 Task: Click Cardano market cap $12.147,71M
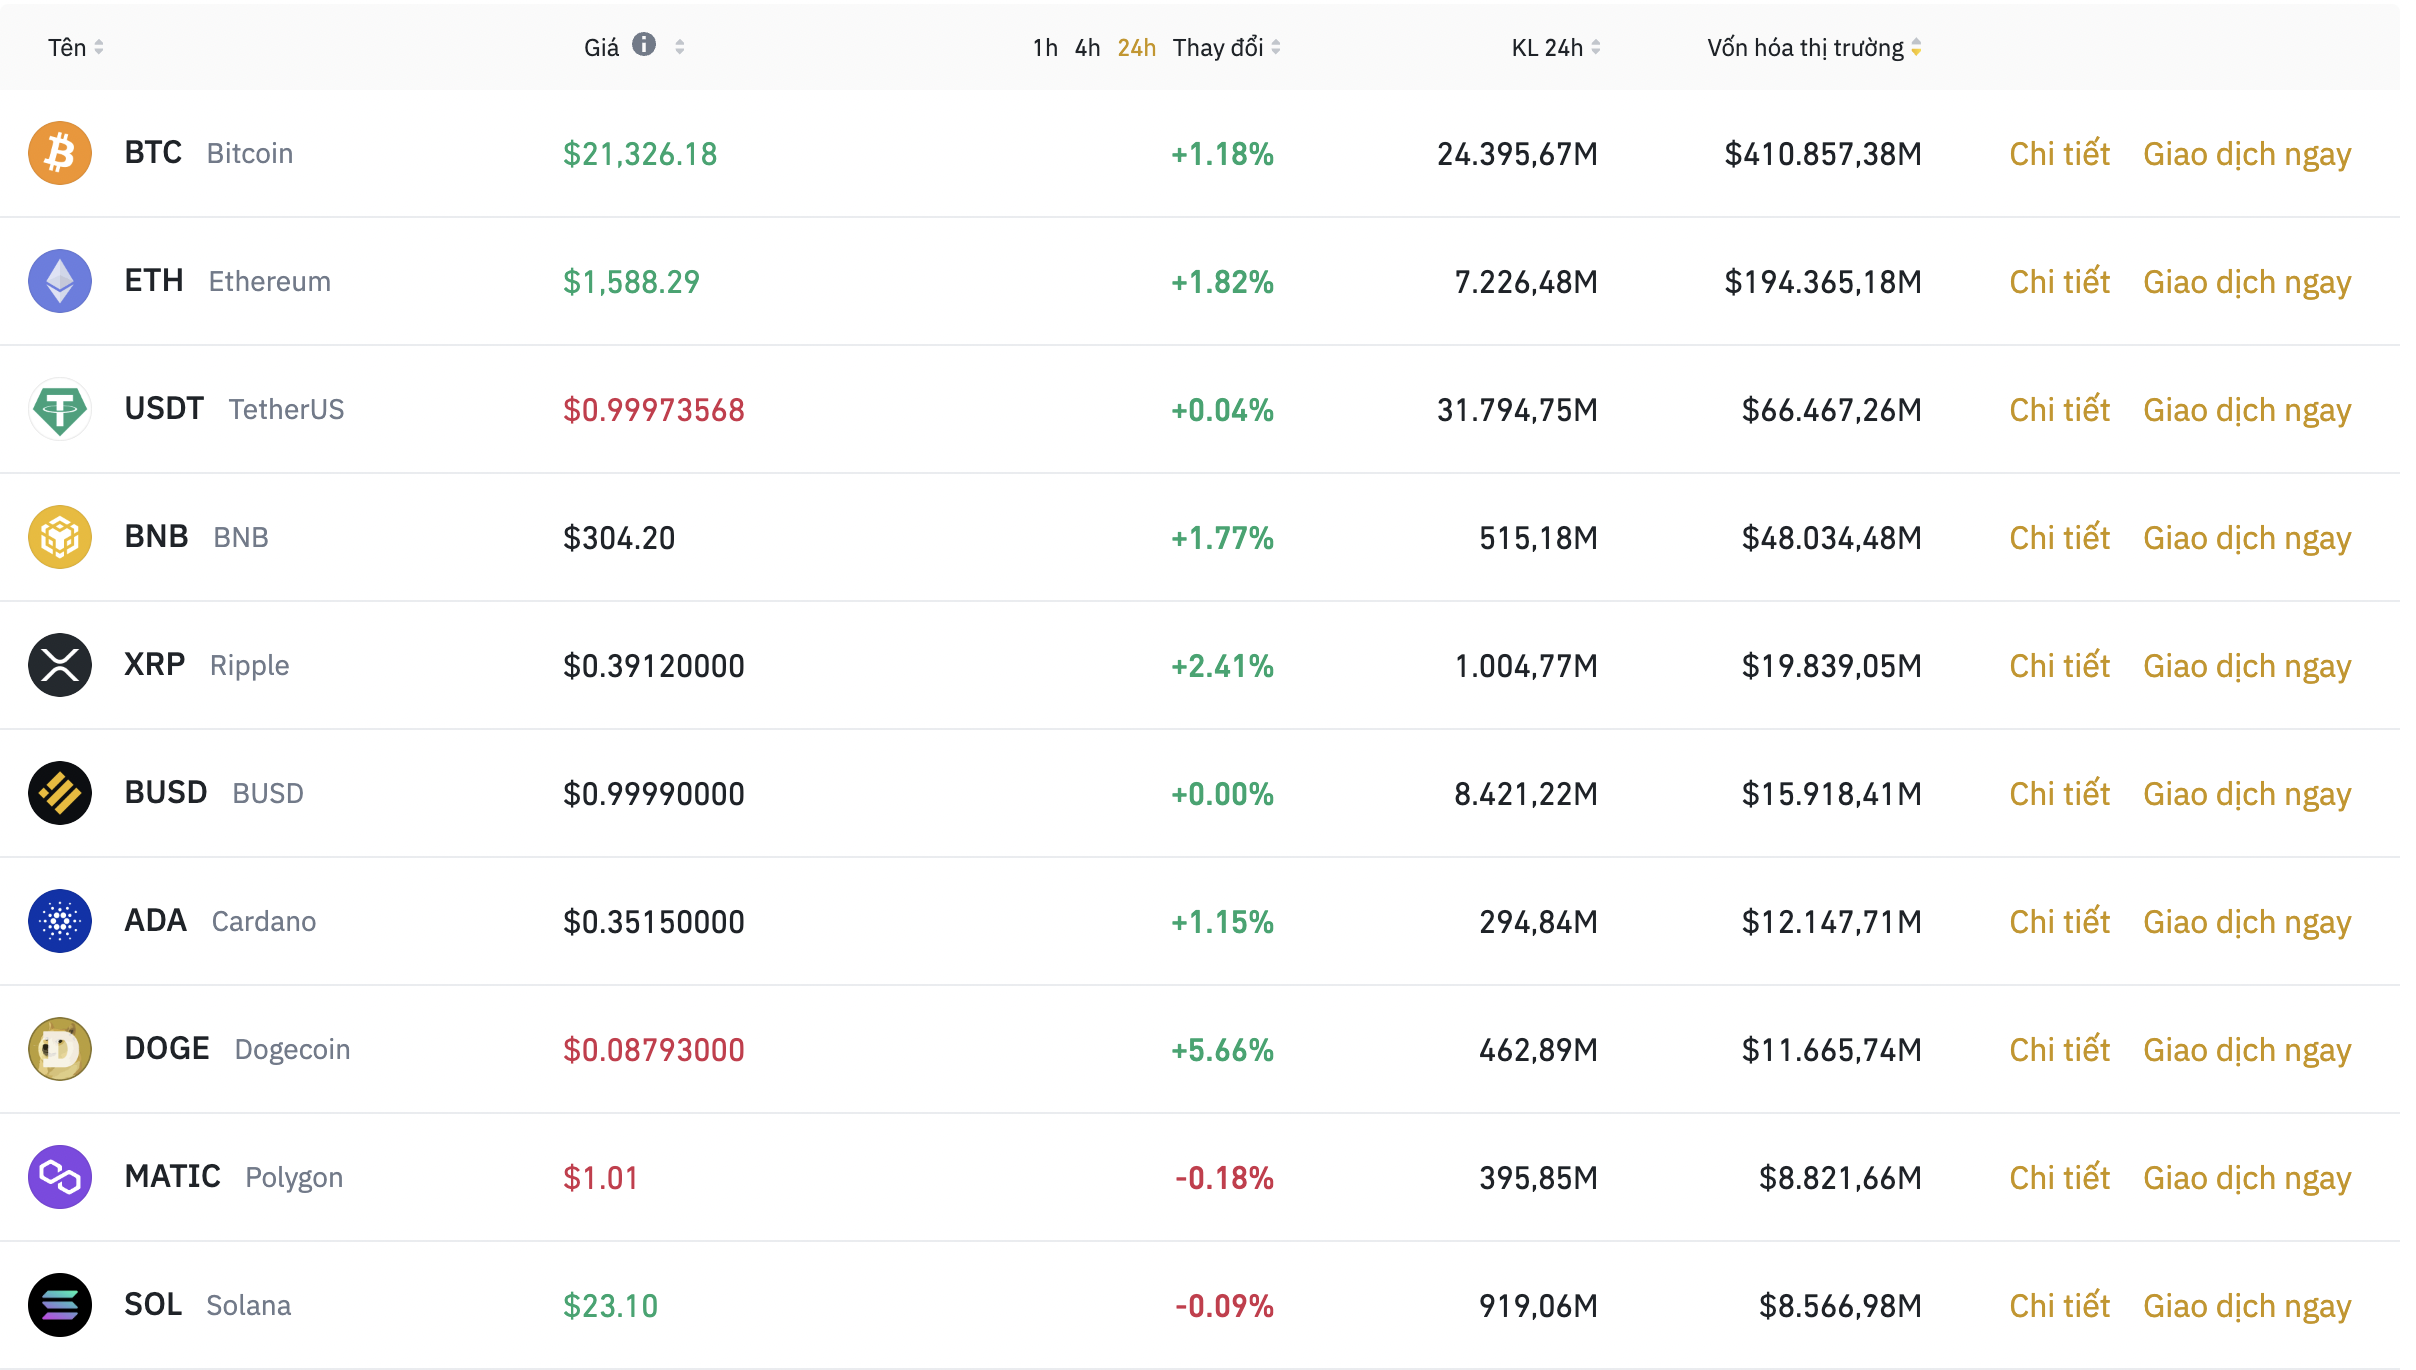[1832, 922]
